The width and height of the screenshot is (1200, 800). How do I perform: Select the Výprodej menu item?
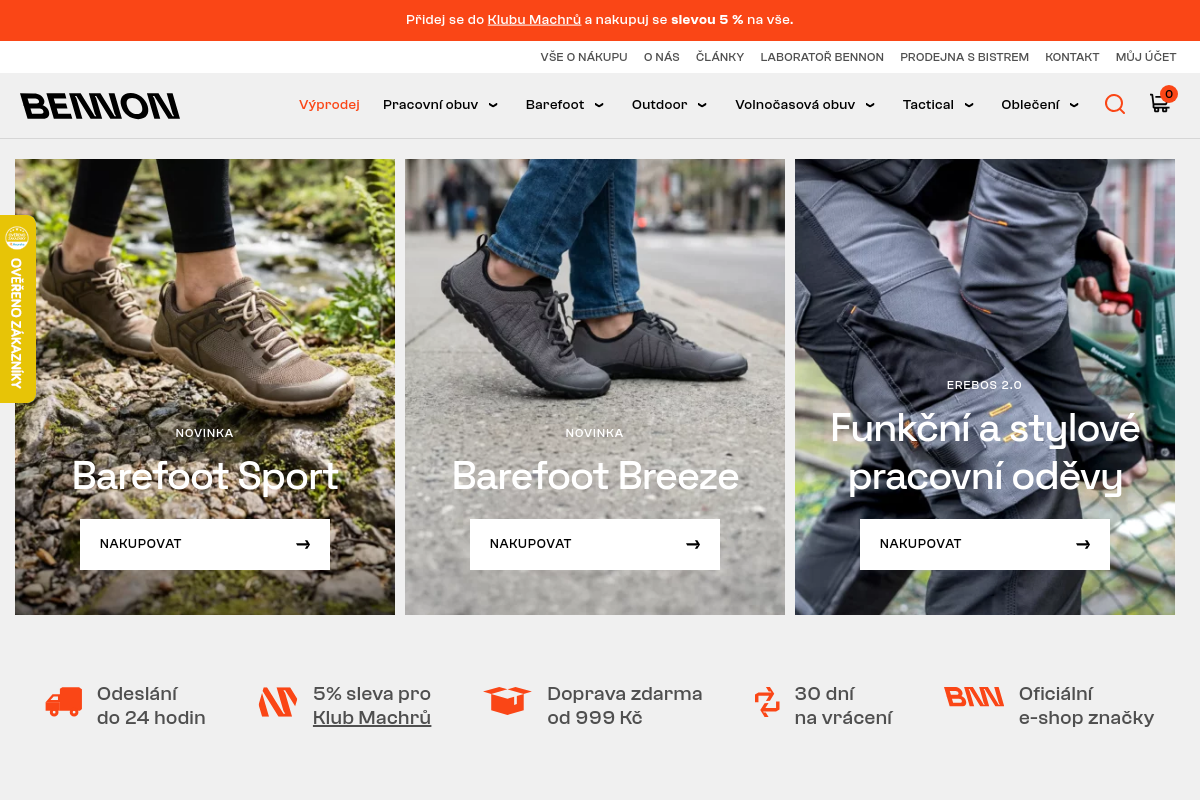[x=329, y=104]
